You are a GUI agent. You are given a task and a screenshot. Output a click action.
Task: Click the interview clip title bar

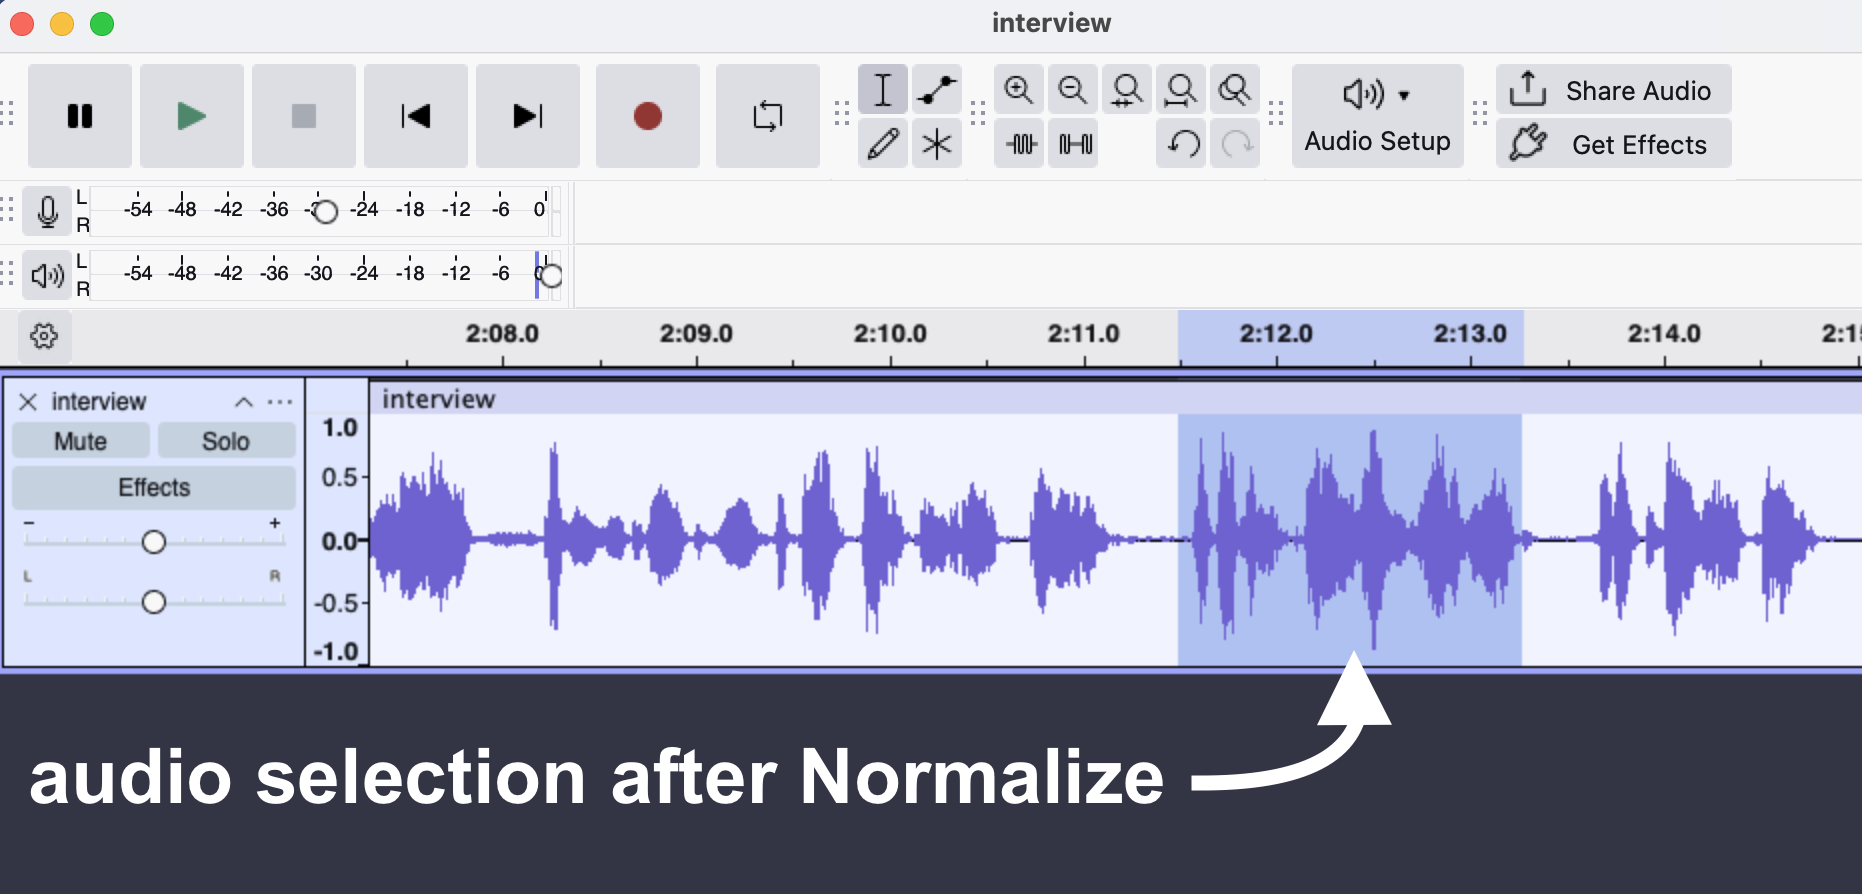[1115, 399]
